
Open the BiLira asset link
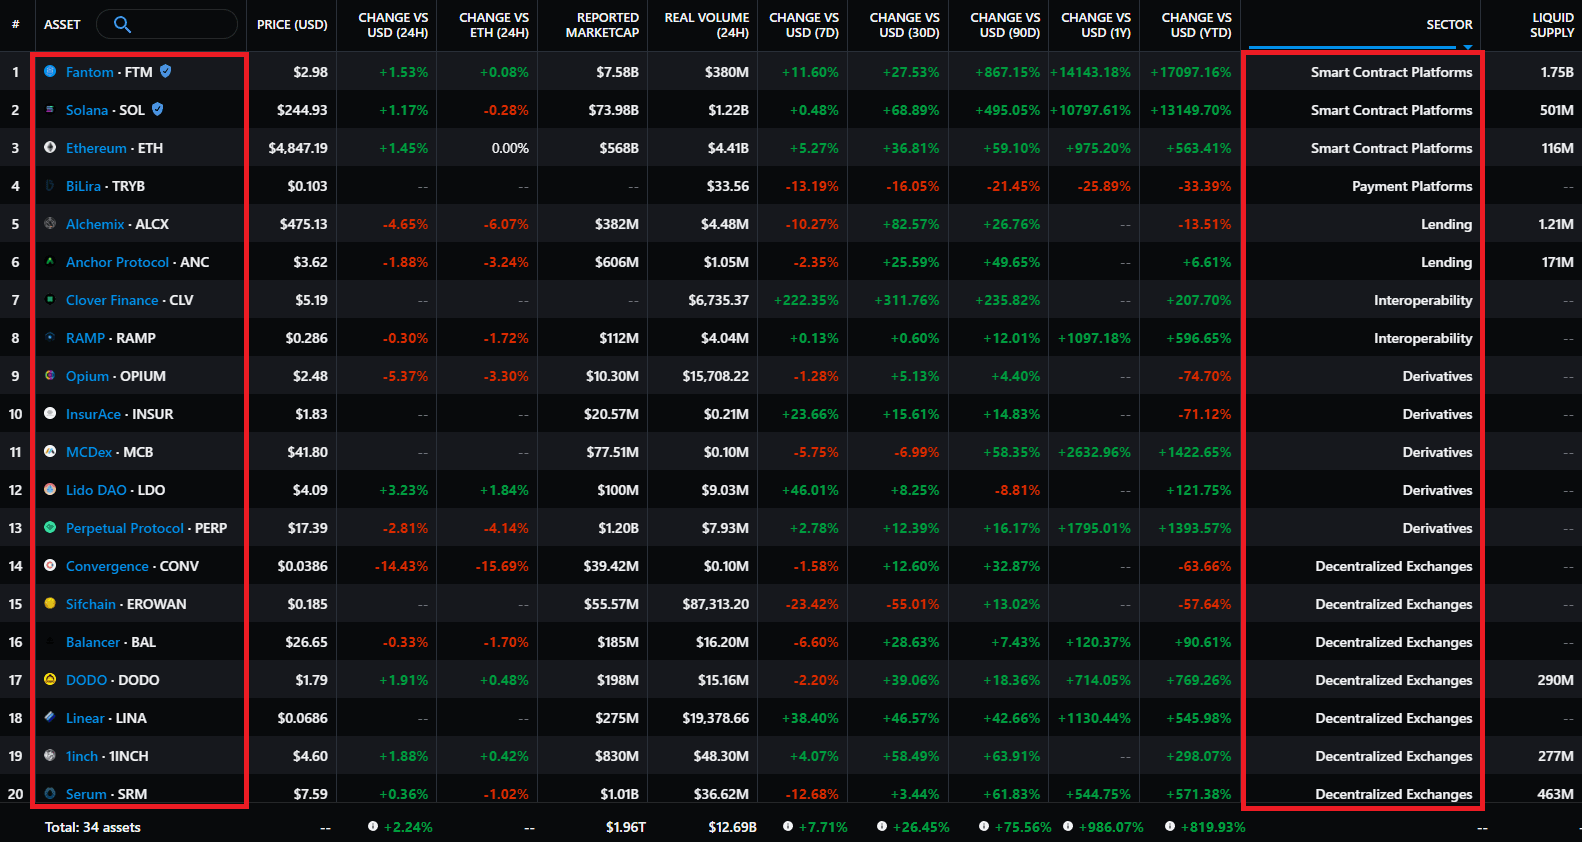[83, 186]
